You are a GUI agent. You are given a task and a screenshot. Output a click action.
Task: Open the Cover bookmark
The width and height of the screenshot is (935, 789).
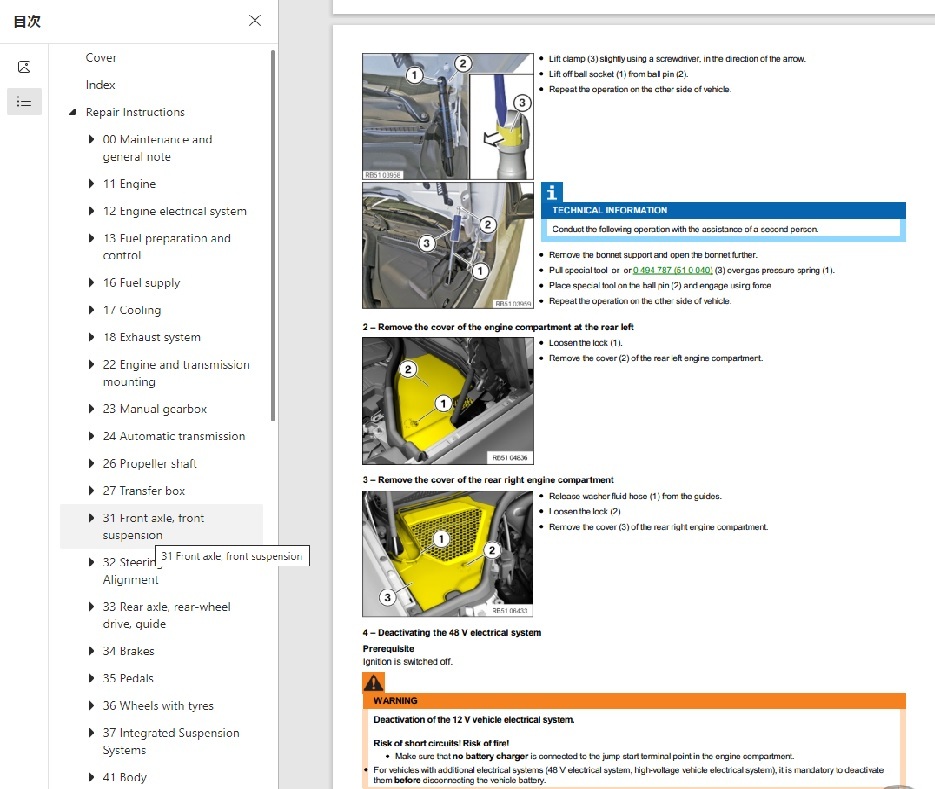click(x=101, y=58)
